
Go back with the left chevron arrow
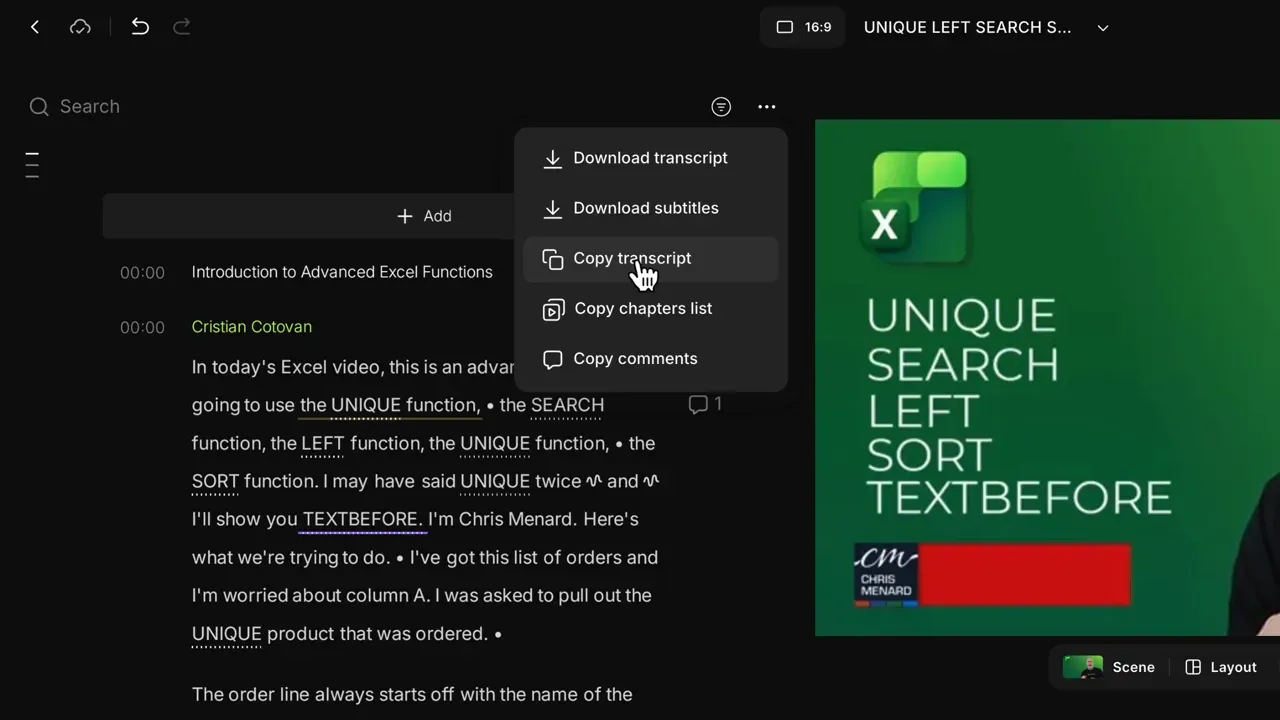click(x=35, y=27)
